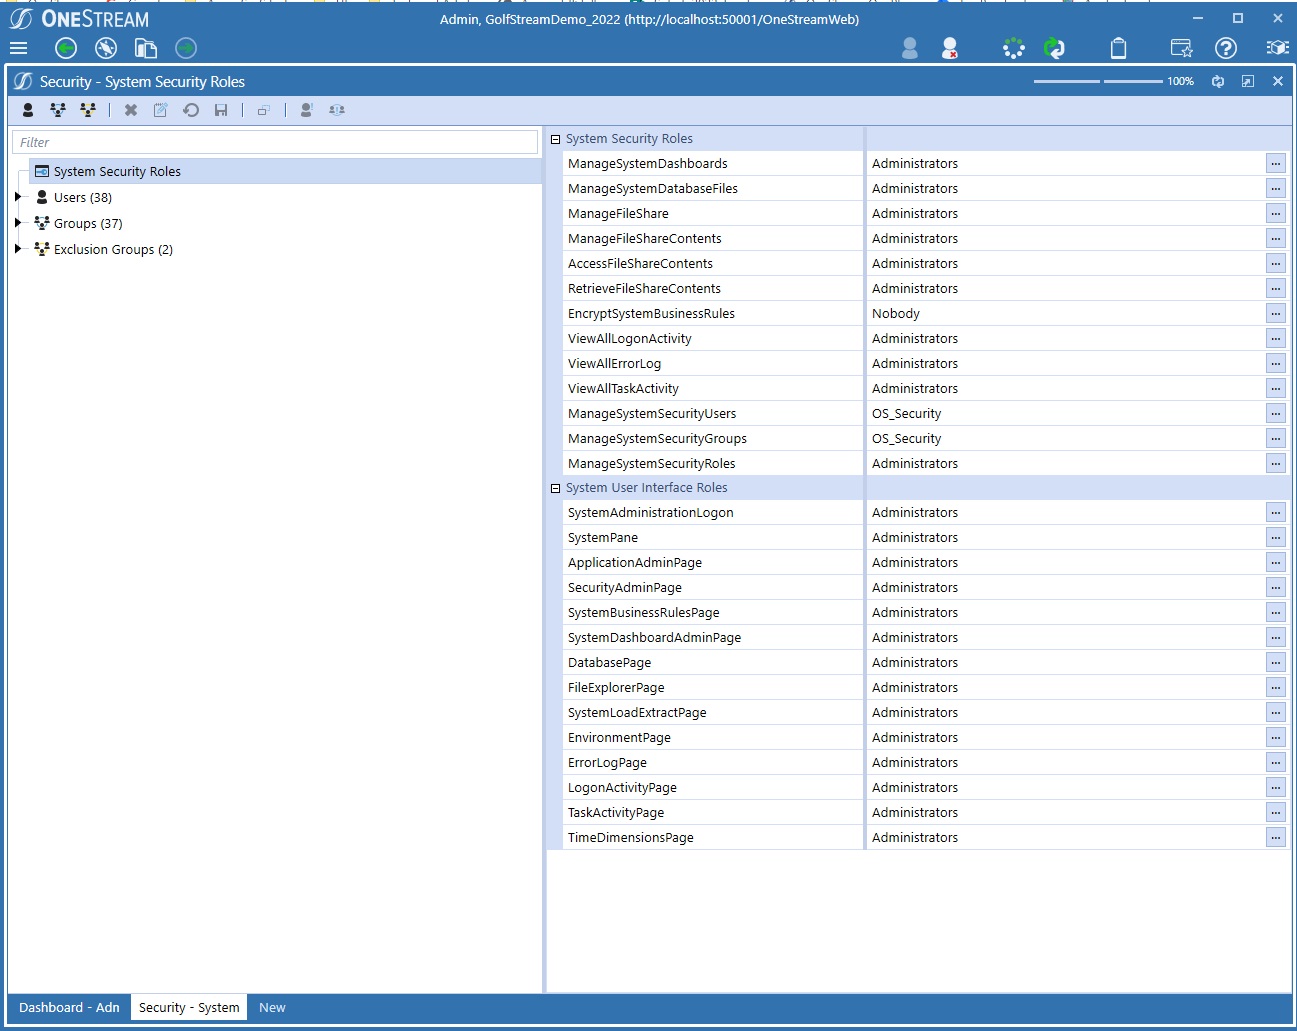Click ellipsis button for EncryptSystemBusinessRules row
This screenshot has height=1031, width=1297.
1275,314
